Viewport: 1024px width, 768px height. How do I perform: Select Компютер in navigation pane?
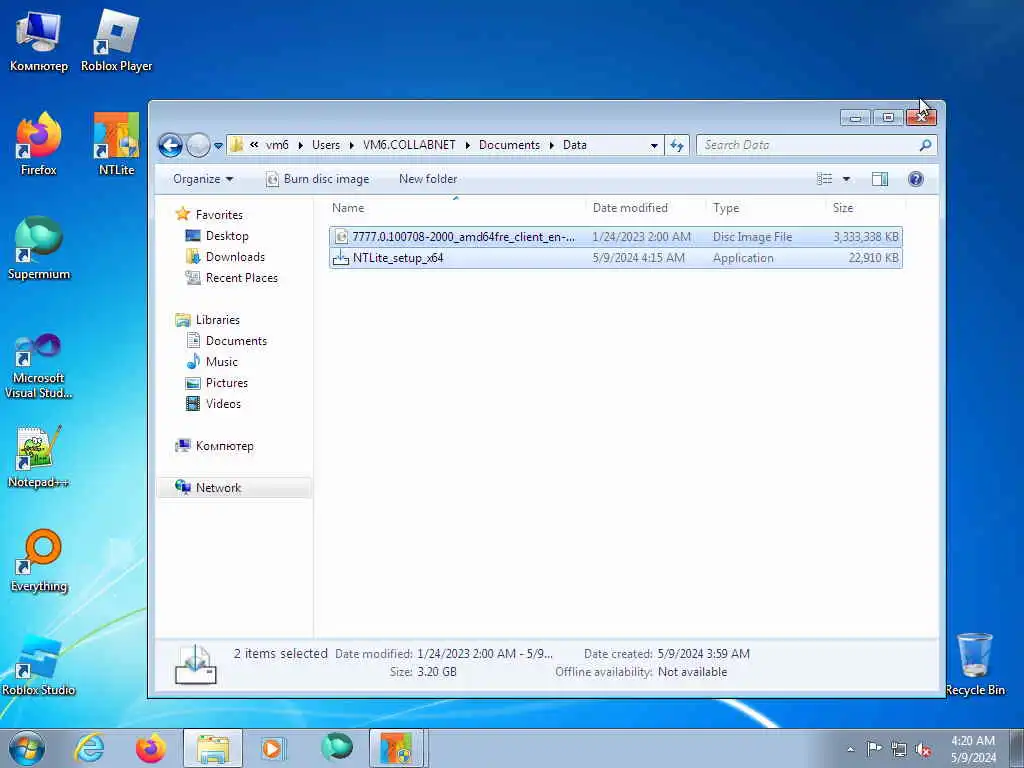point(224,446)
